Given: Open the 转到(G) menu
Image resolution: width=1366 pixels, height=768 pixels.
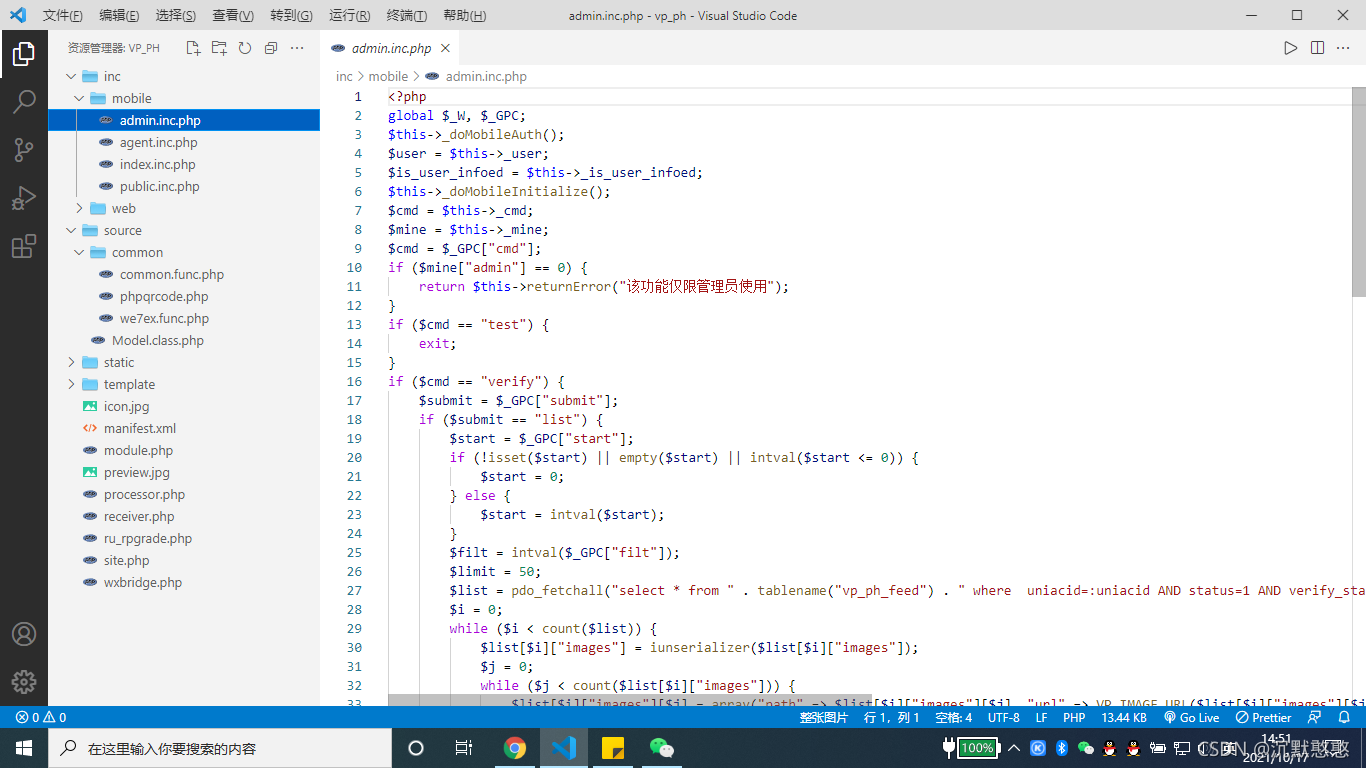Looking at the screenshot, I should [291, 16].
